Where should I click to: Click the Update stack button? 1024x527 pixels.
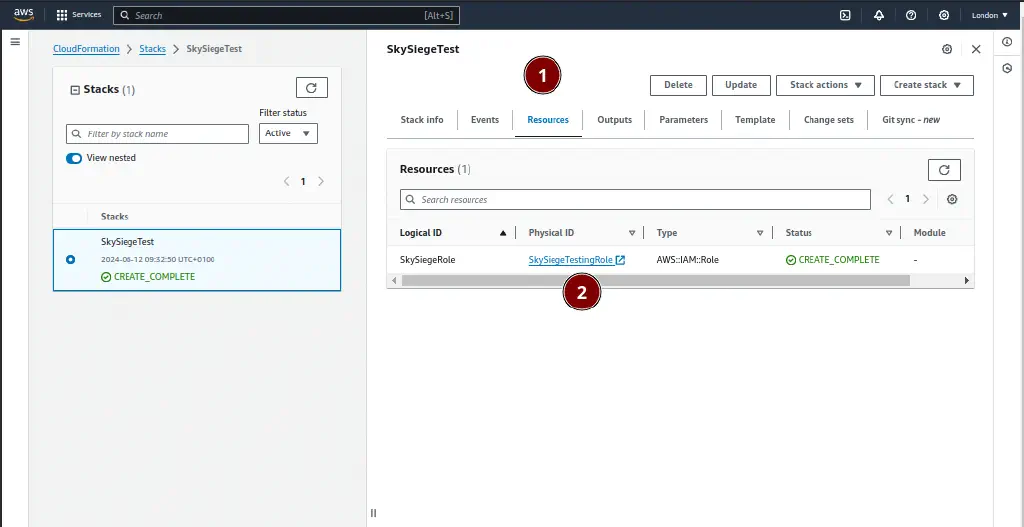741,85
